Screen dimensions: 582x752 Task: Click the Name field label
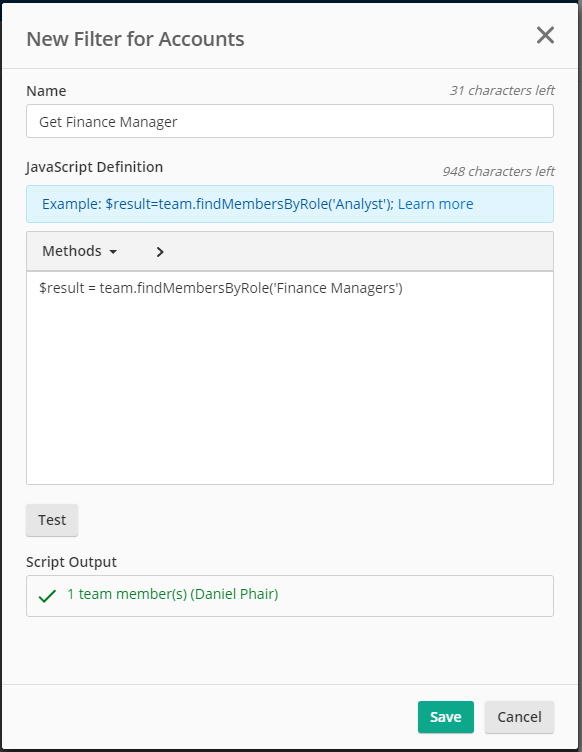pos(46,91)
